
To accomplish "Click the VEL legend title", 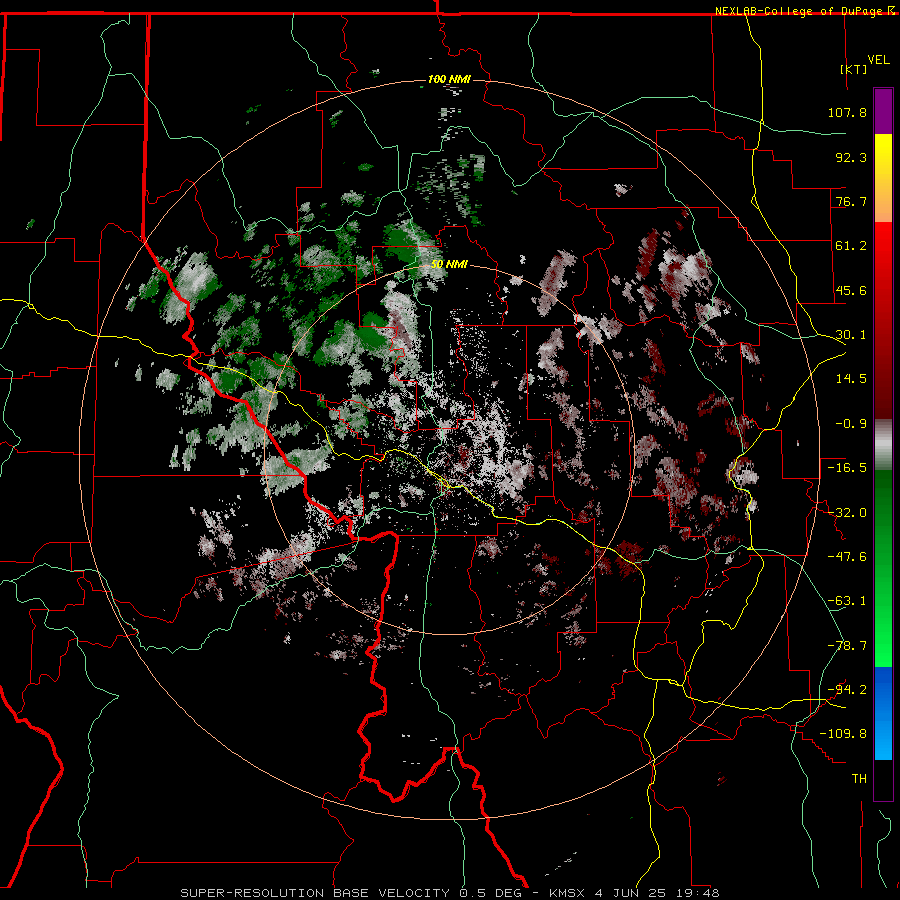I will (x=878, y=60).
